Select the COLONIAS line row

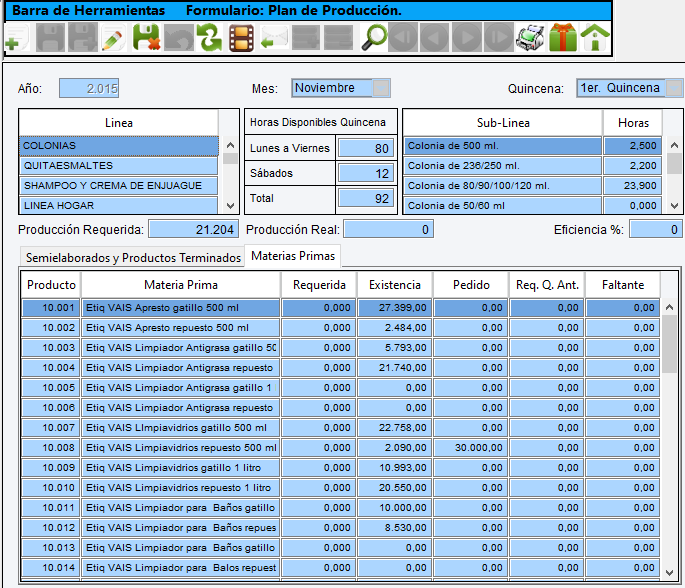[118, 146]
